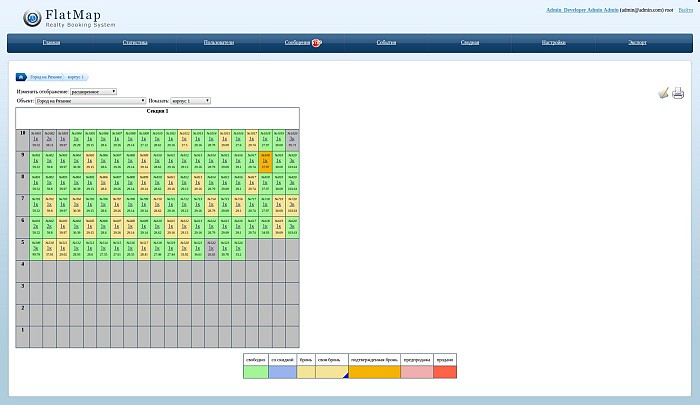Open the Admin Developer Admin Admin profile link
The image size is (700, 405).
(x=582, y=9)
